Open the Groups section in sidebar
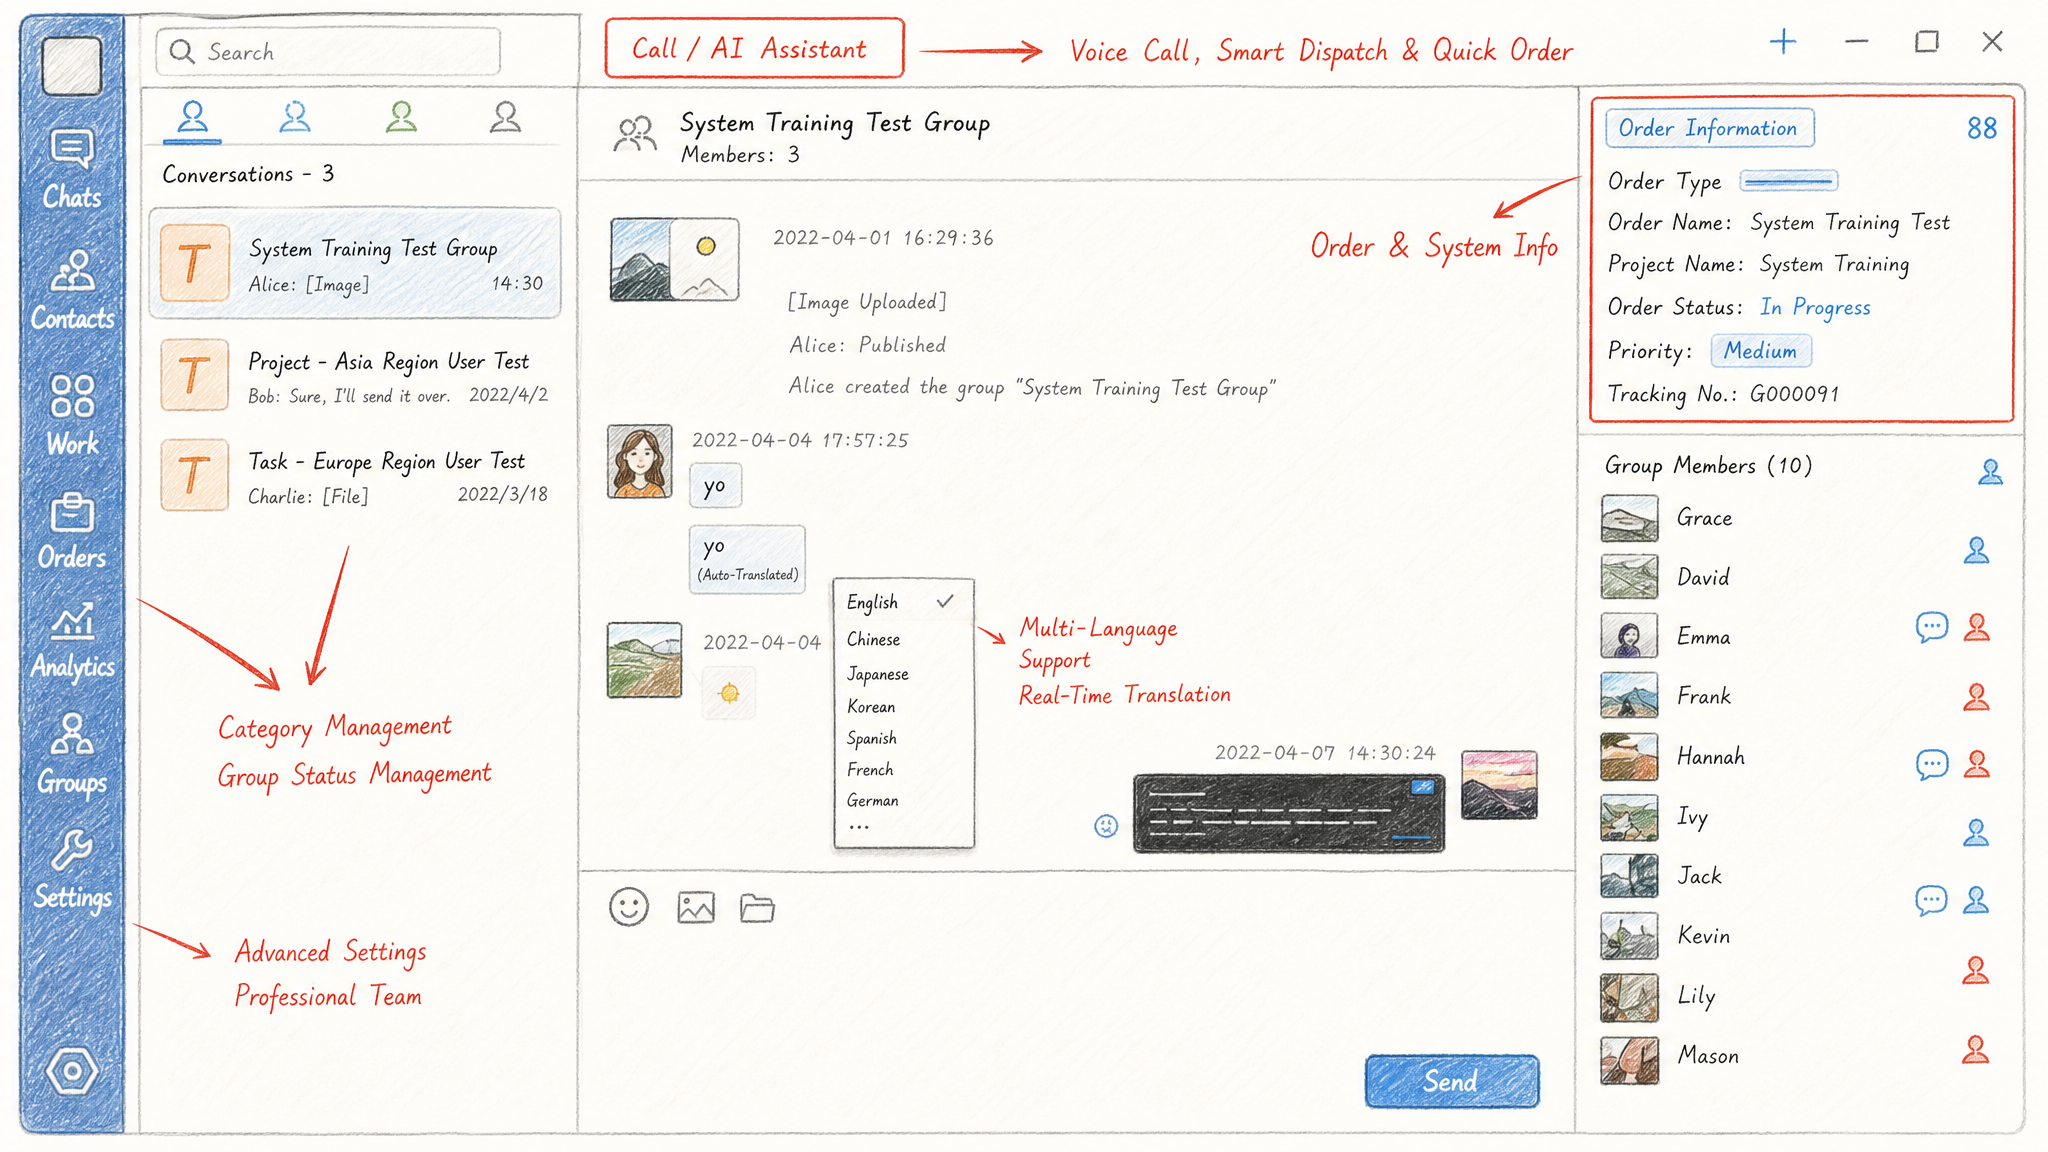The height and width of the screenshot is (1152, 2048). click(72, 754)
